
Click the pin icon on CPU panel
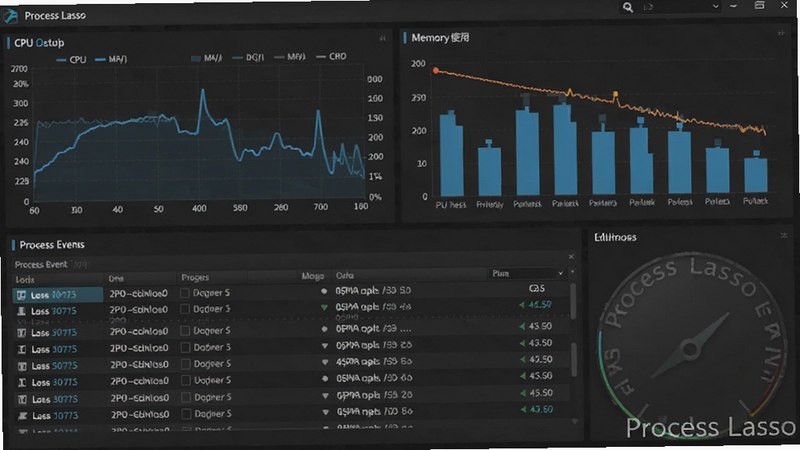(382, 38)
